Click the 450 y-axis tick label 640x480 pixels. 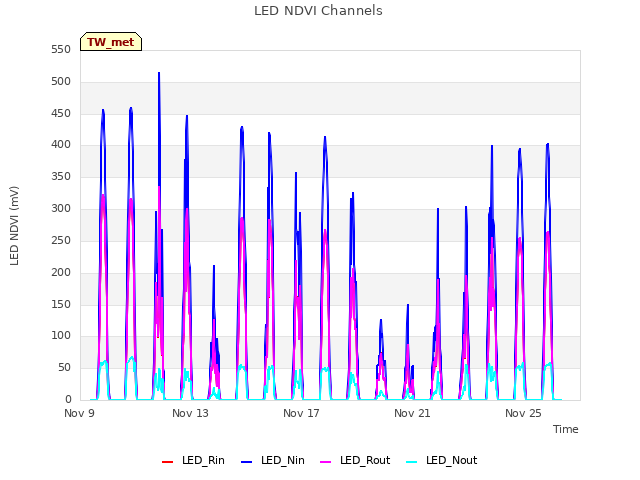(x=61, y=113)
